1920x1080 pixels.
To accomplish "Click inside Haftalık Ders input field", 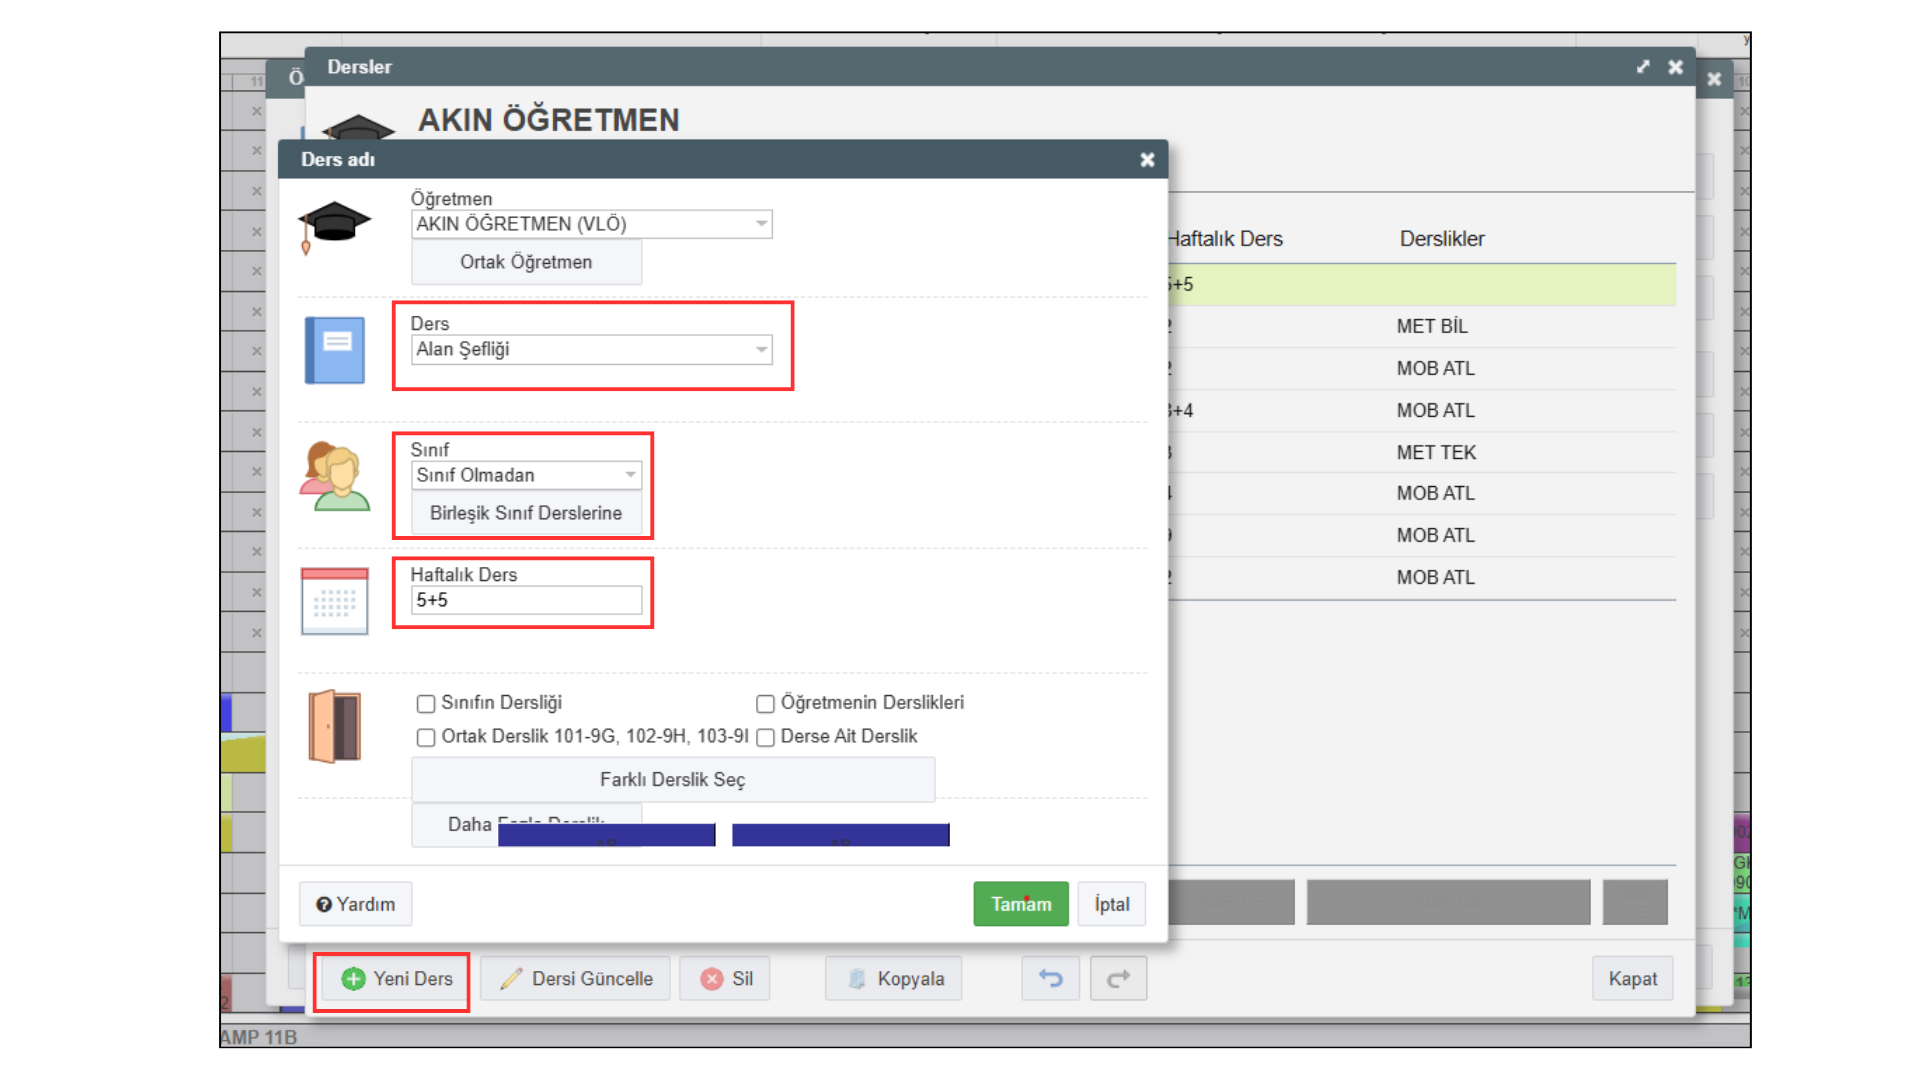I will (x=526, y=600).
